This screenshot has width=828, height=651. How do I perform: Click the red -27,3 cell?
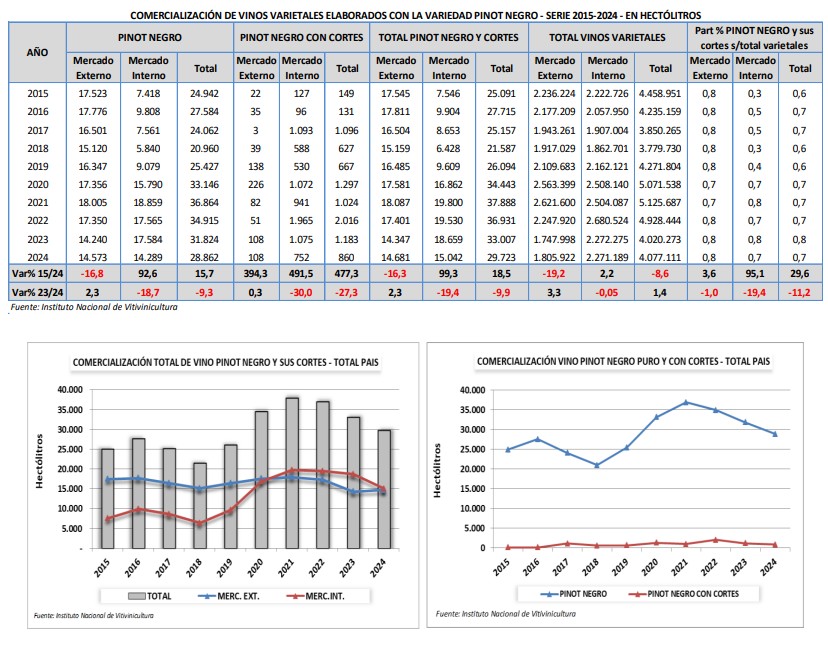point(346,292)
